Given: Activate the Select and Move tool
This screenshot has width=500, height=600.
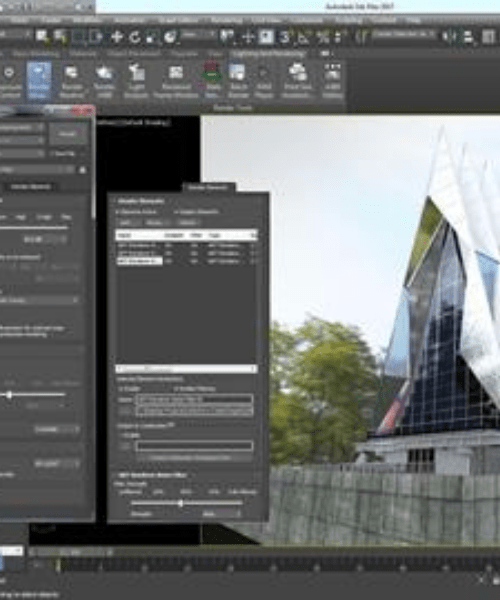Looking at the screenshot, I should tap(116, 37).
